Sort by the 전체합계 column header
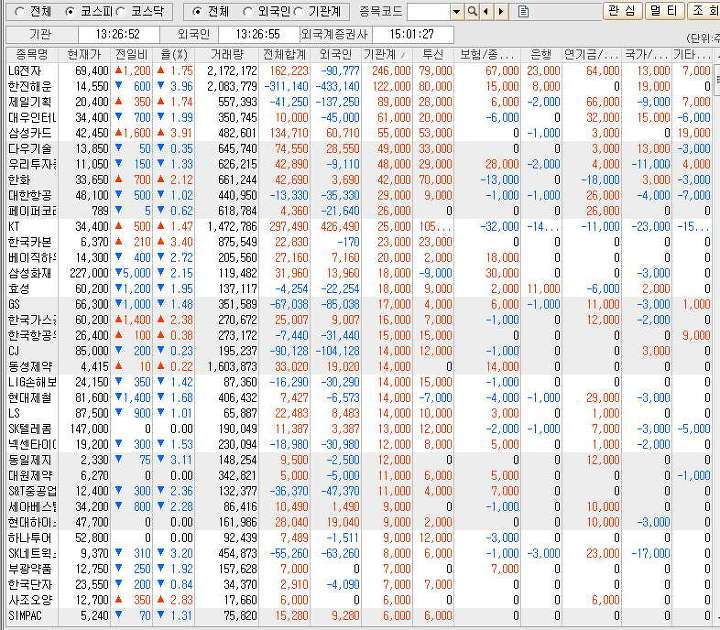 click(284, 55)
